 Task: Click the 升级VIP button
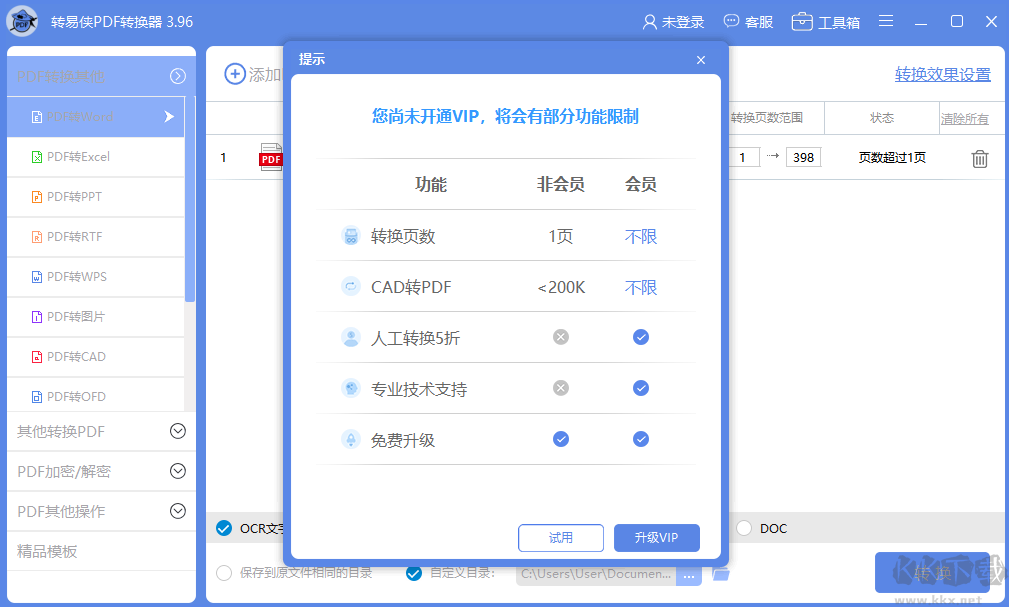[x=656, y=537]
